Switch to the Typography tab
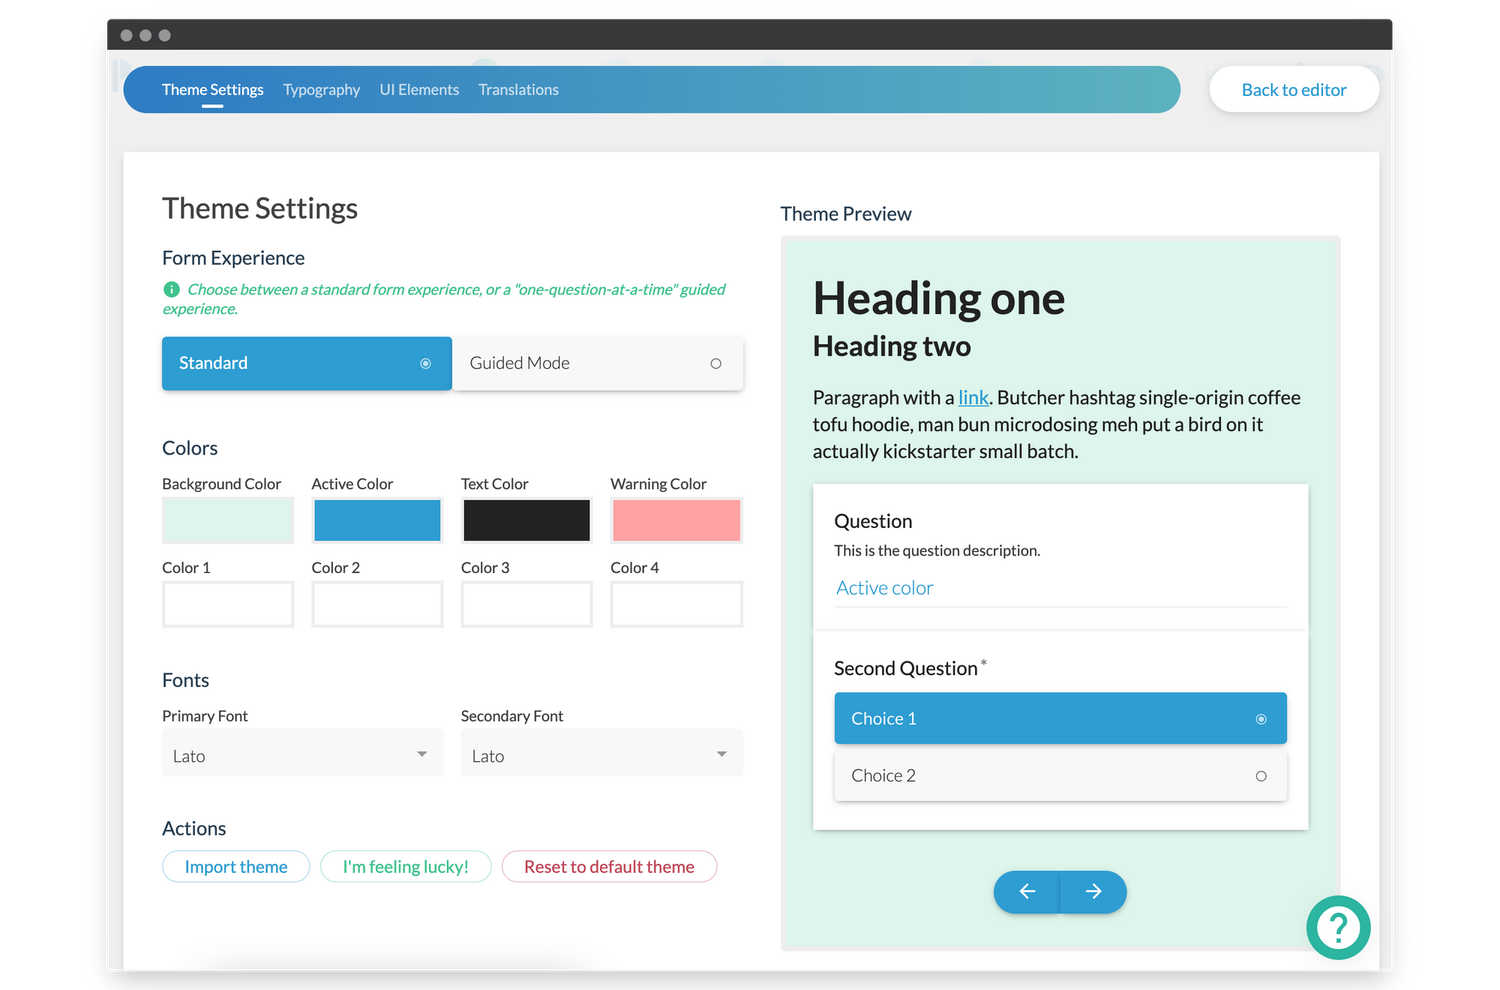1500x990 pixels. point(321,90)
